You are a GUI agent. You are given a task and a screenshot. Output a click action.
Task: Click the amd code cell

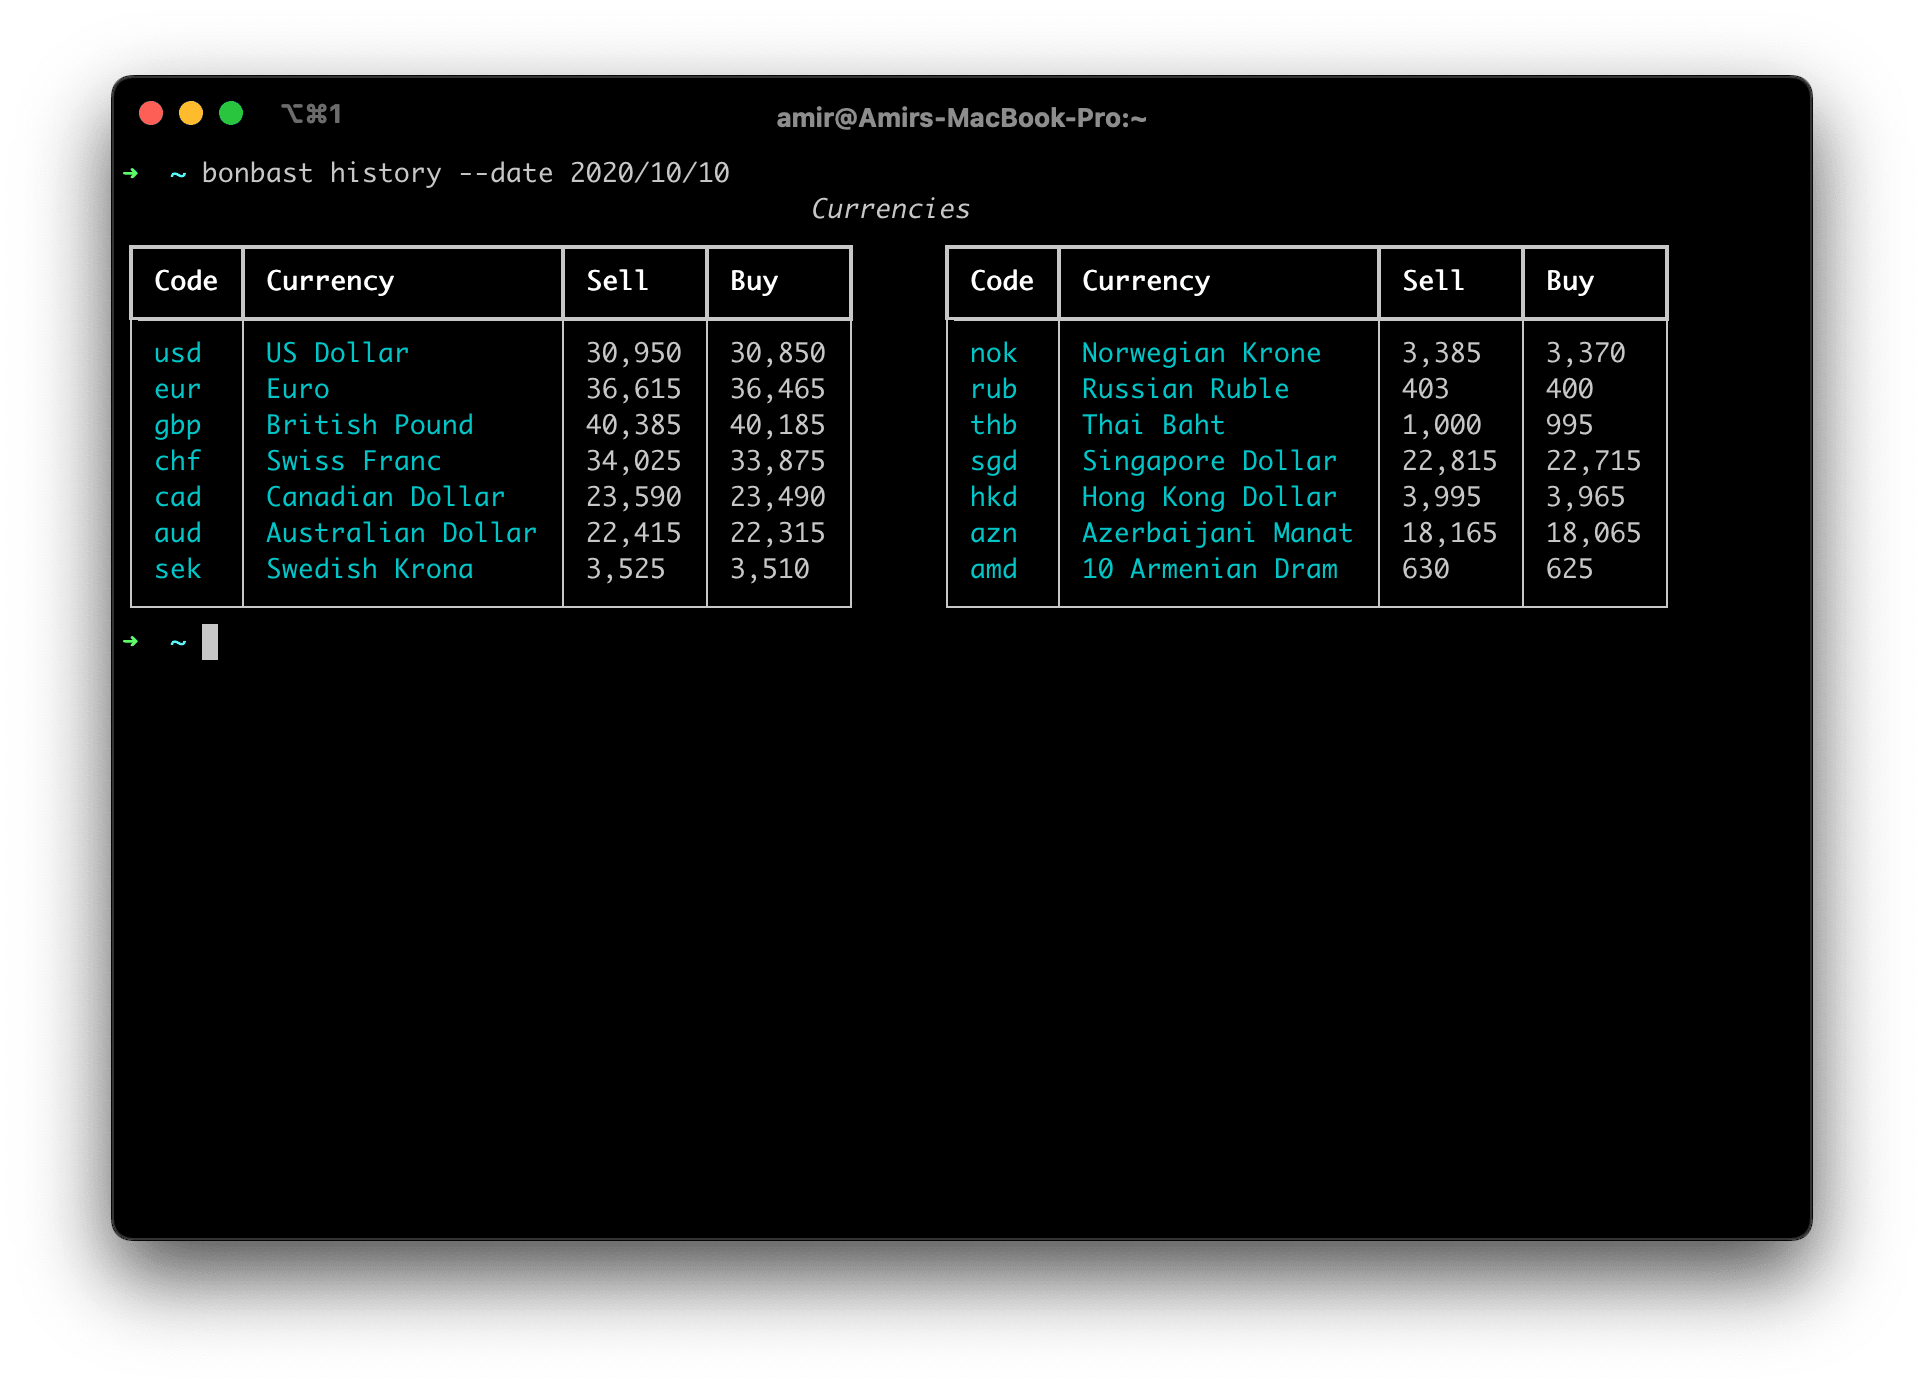[x=994, y=569]
